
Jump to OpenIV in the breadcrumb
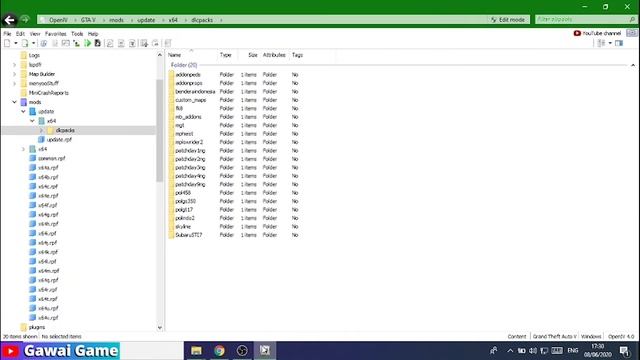click(58, 20)
